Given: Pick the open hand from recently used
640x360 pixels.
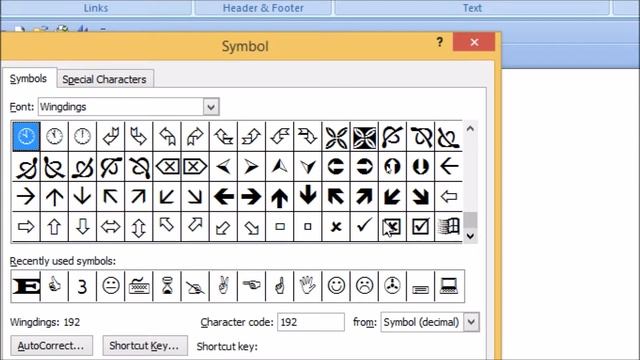Looking at the screenshot, I should click(x=308, y=286).
